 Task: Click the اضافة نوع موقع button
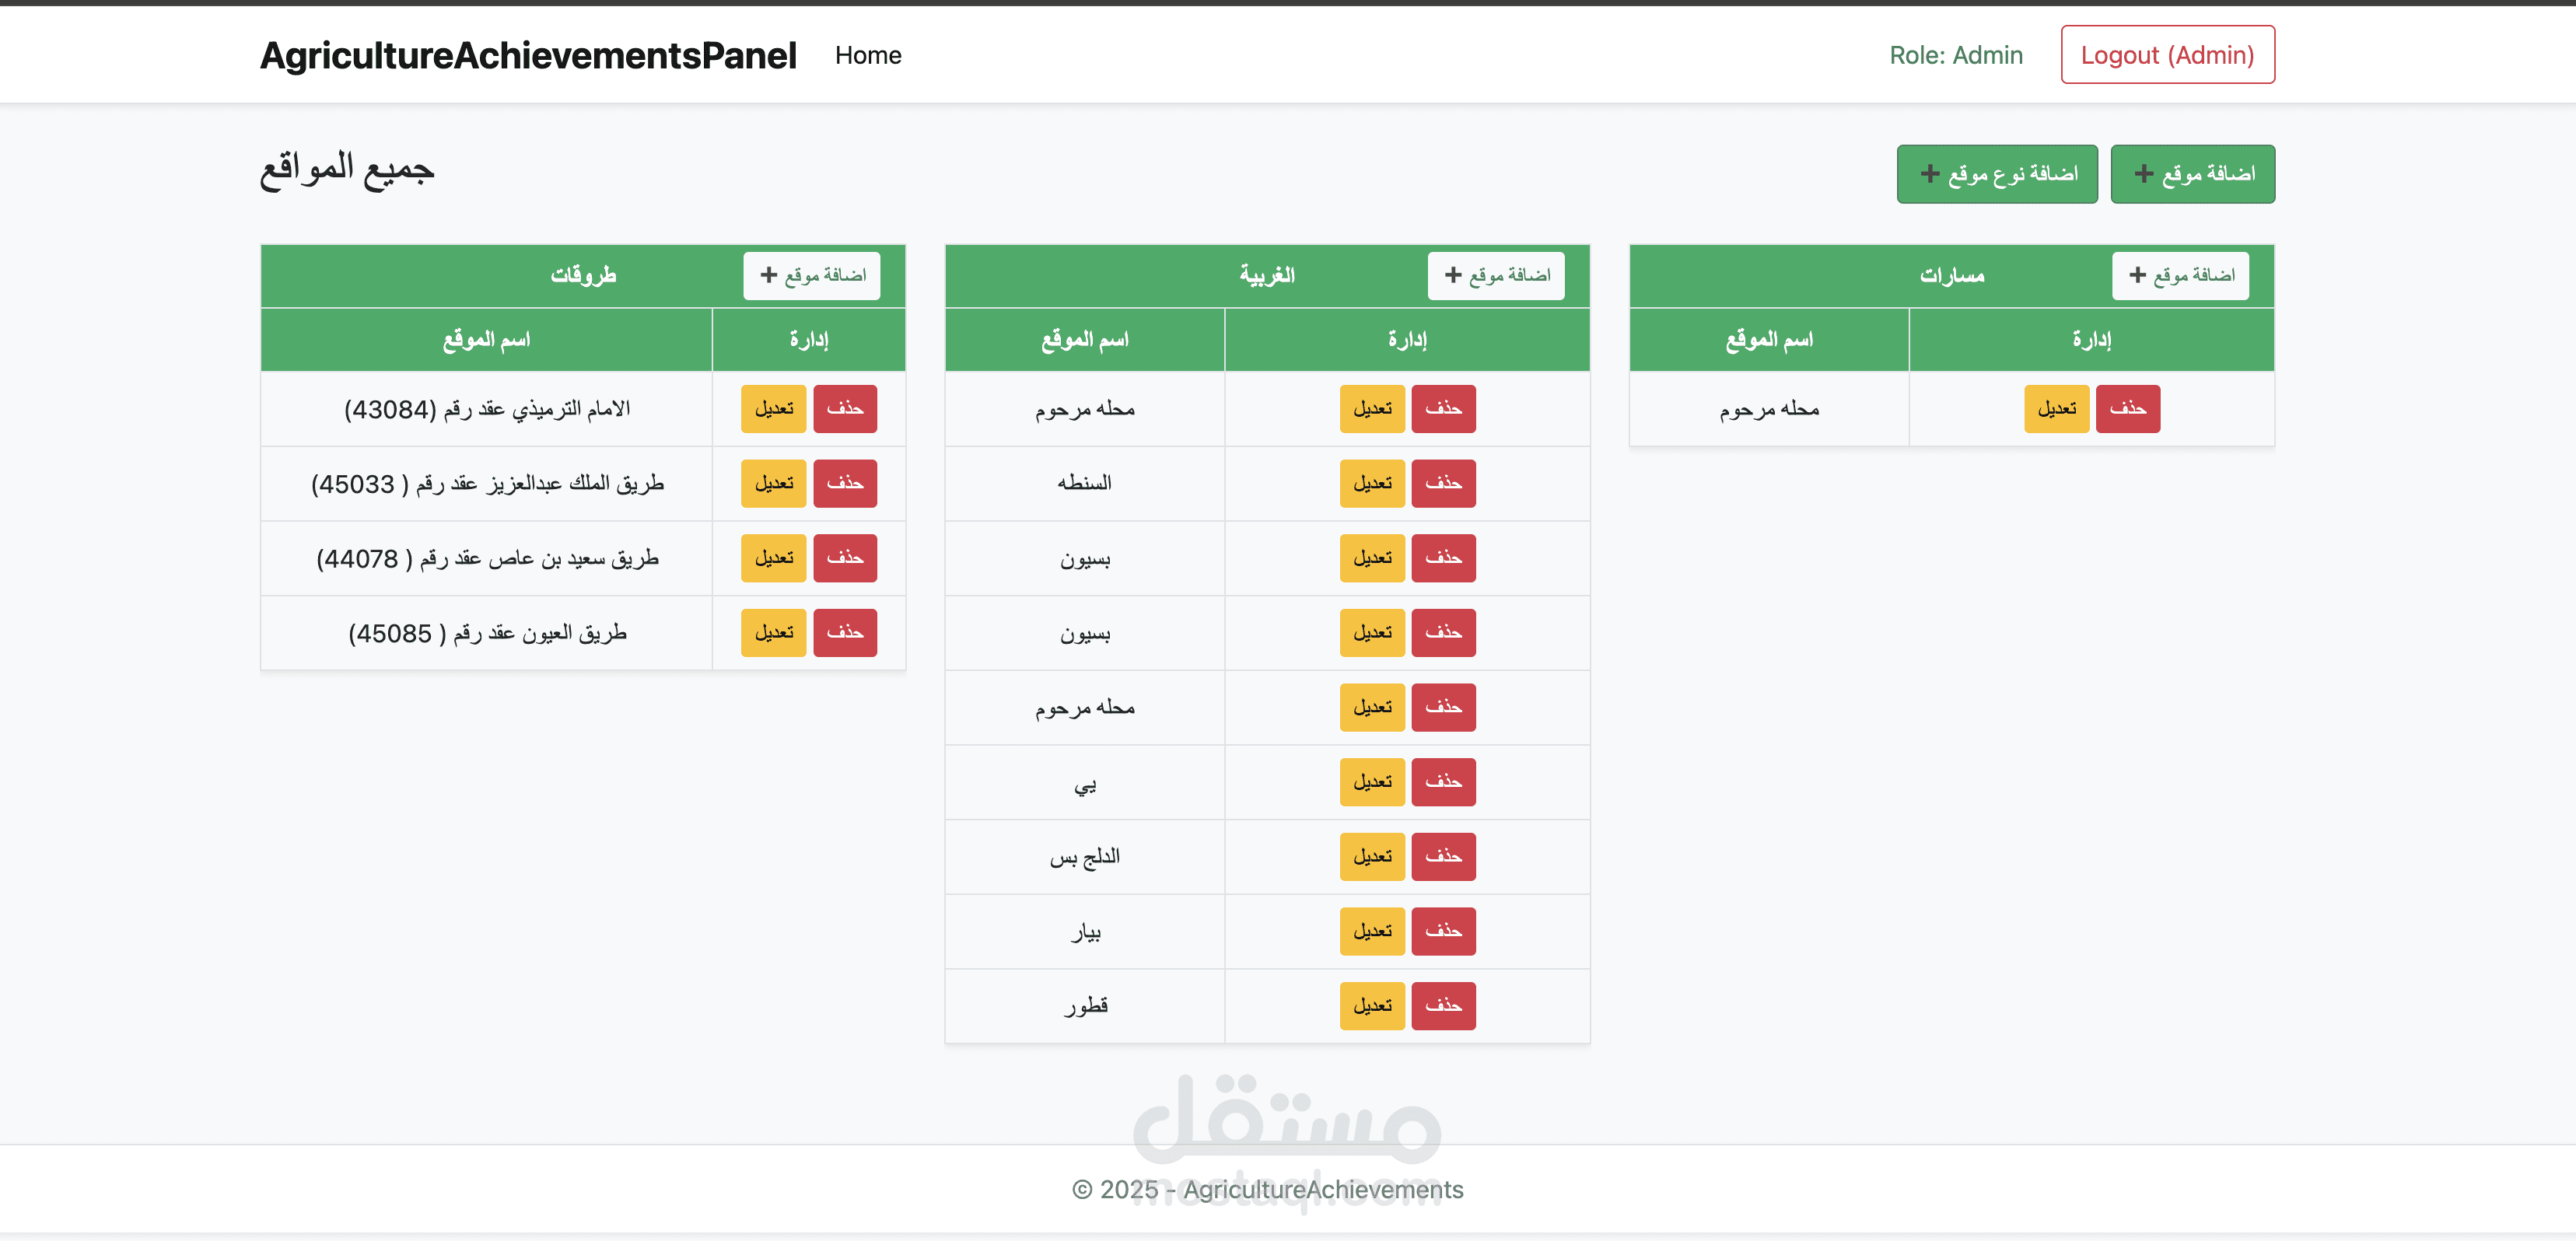pos(1996,174)
